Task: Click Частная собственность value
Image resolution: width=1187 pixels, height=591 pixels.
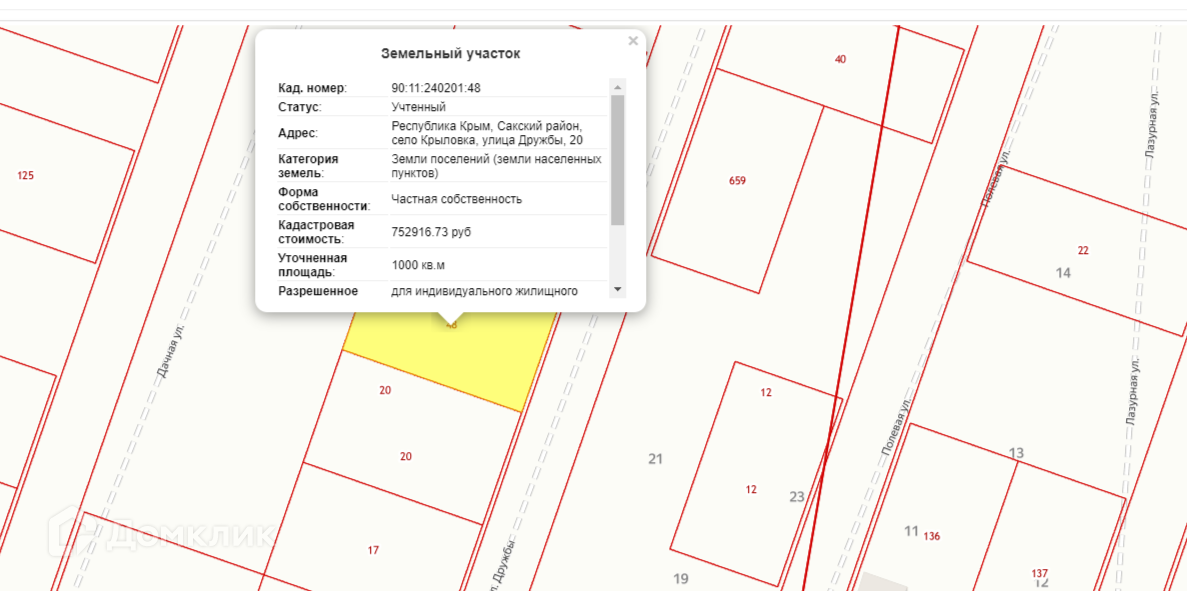Action: (456, 199)
